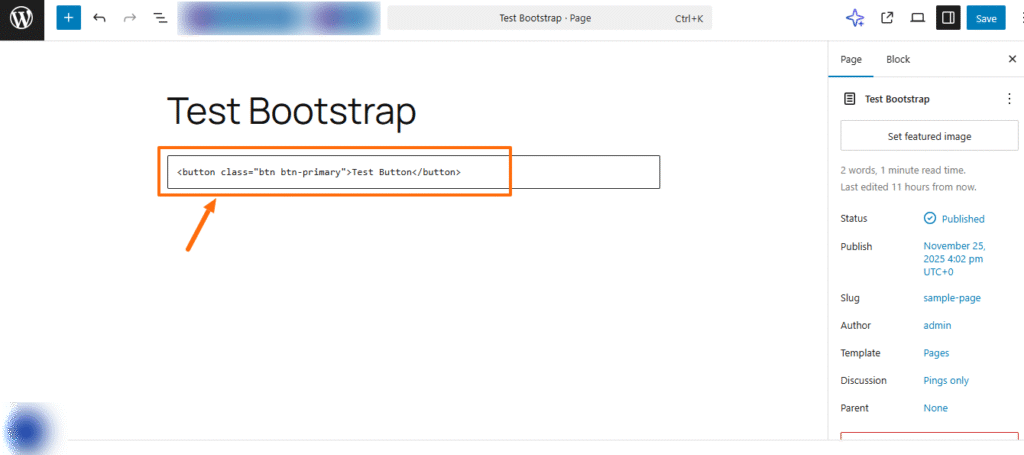Undo the last change

click(99, 18)
